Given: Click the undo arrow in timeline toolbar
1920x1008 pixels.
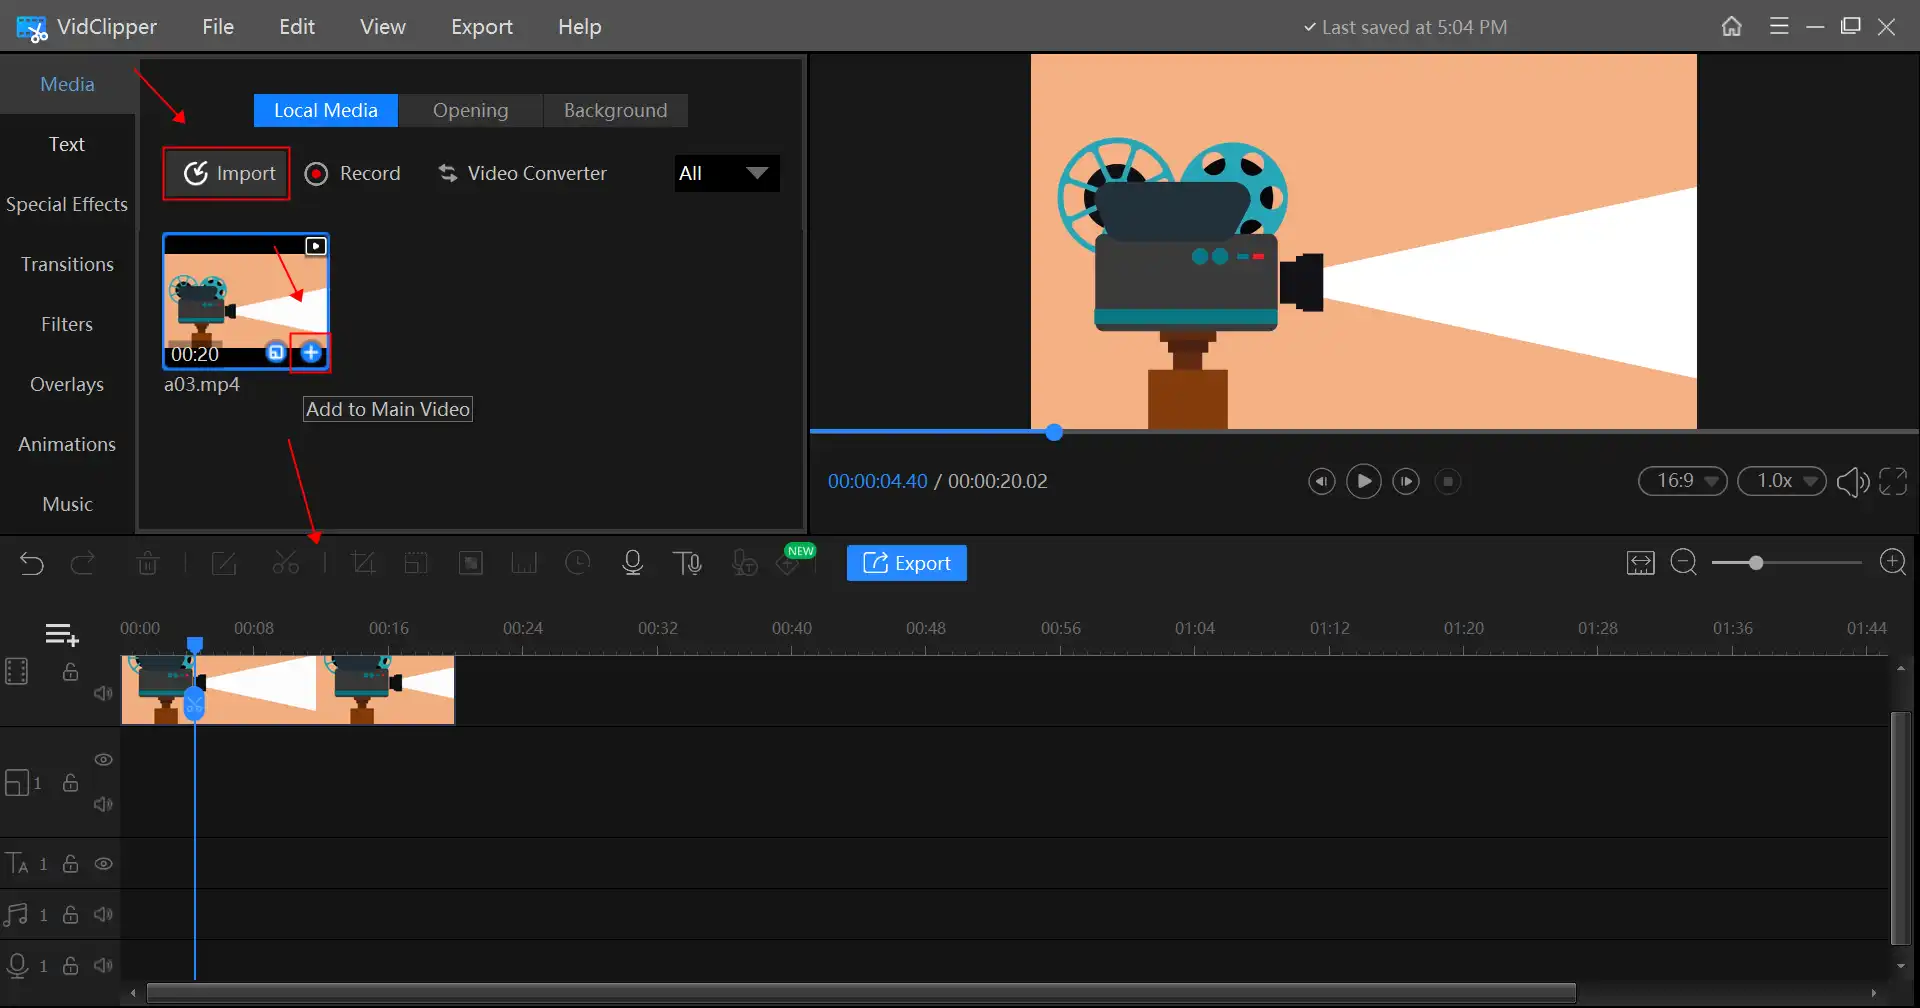Looking at the screenshot, I should [32, 564].
